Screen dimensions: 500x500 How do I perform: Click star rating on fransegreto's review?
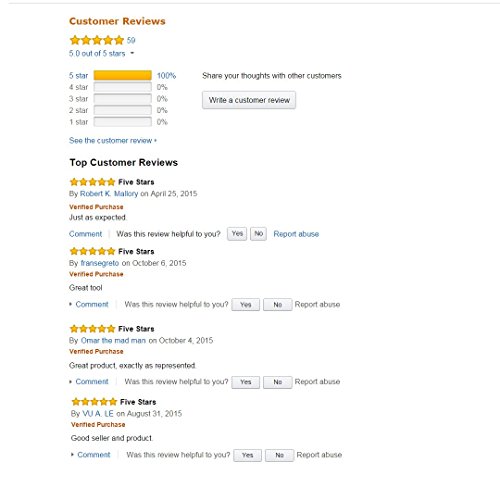(x=92, y=251)
